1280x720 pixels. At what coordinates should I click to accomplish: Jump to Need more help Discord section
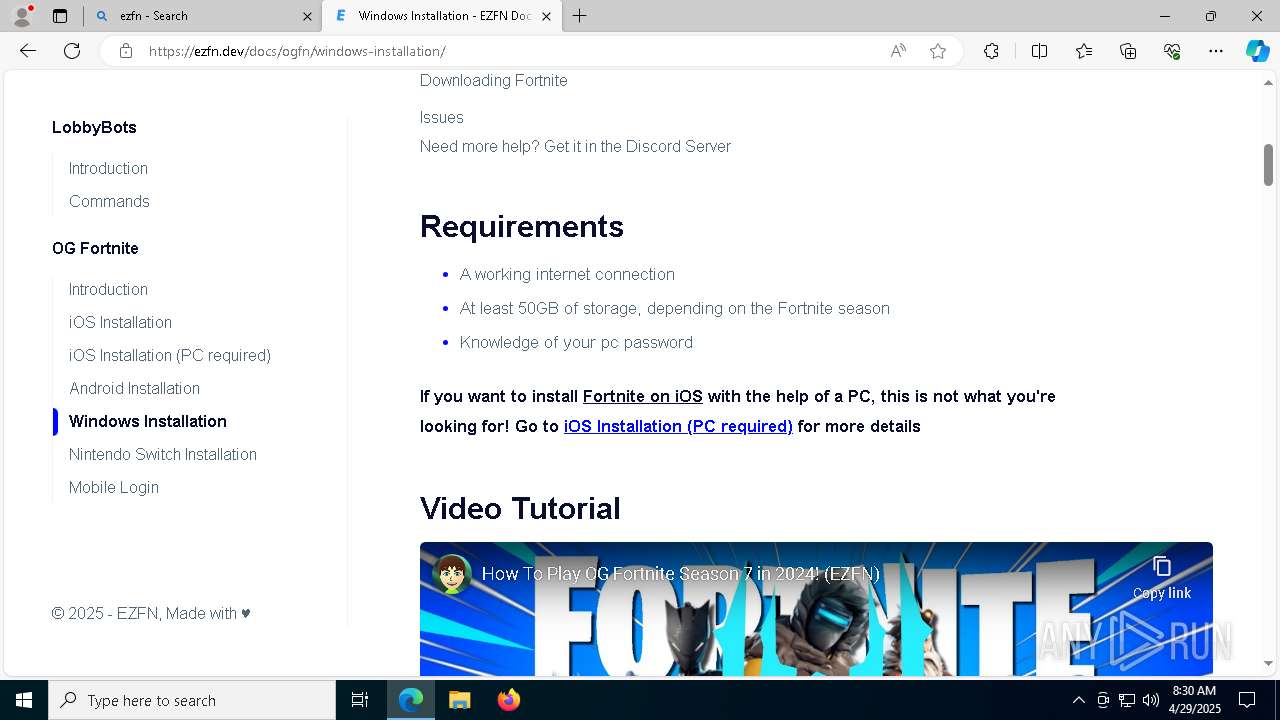point(575,146)
